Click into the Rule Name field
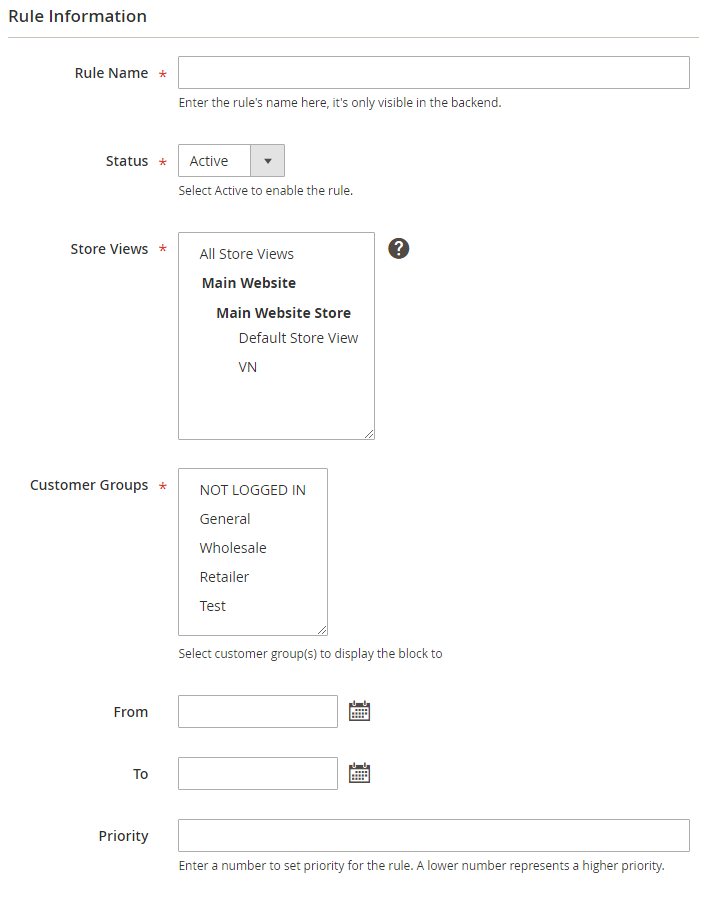This screenshot has height=904, width=722. [433, 73]
